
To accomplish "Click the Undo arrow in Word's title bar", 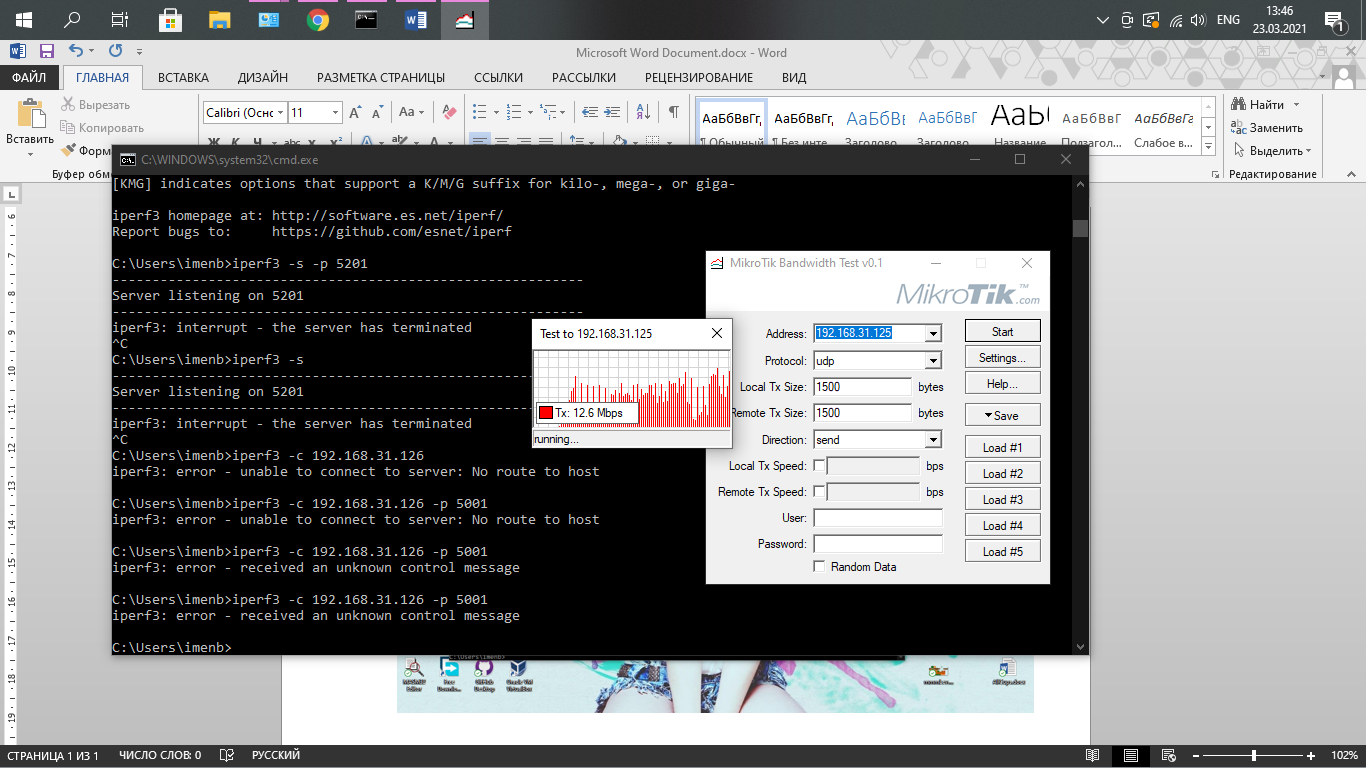I will tap(76, 51).
